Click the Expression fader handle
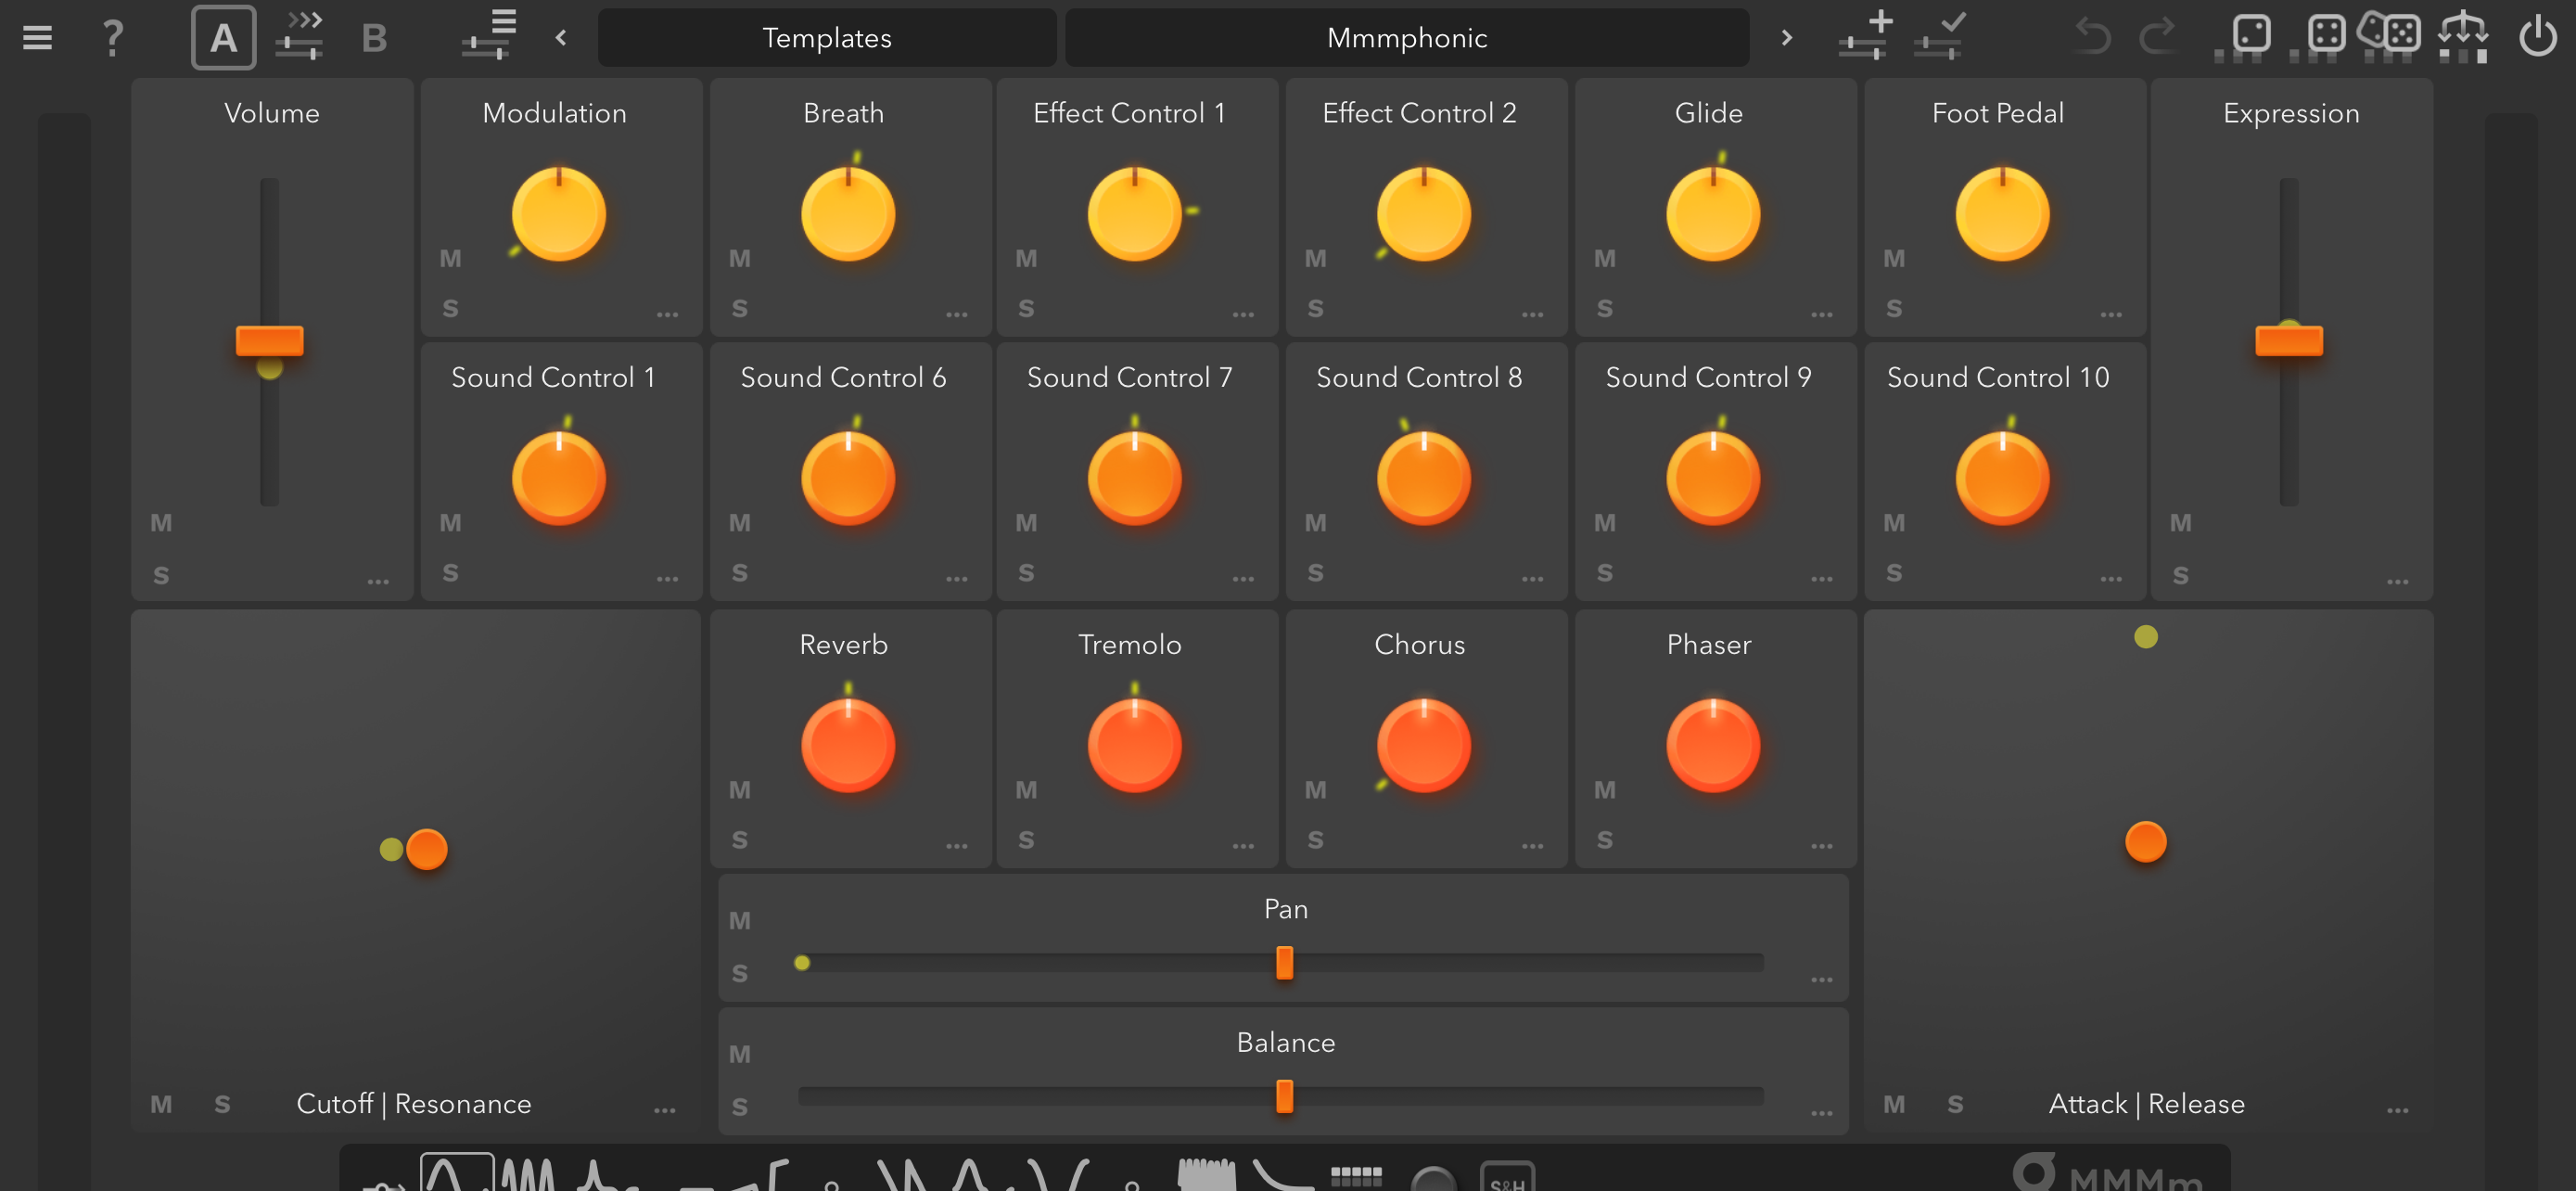2576x1191 pixels. point(2289,341)
